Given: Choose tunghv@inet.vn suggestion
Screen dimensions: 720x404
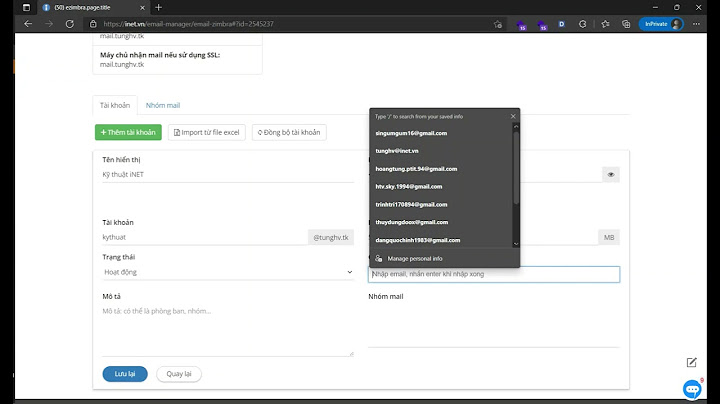Looking at the screenshot, I should (441, 151).
